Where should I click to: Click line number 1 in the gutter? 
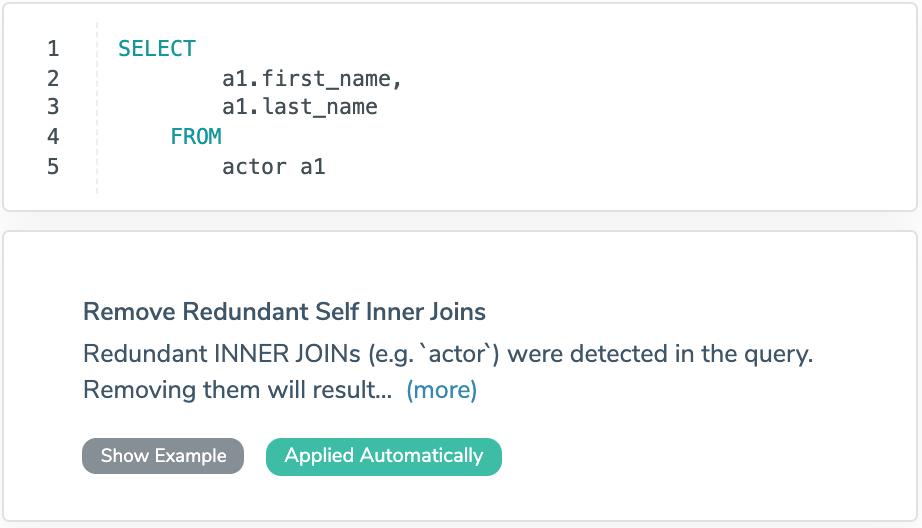pos(54,49)
